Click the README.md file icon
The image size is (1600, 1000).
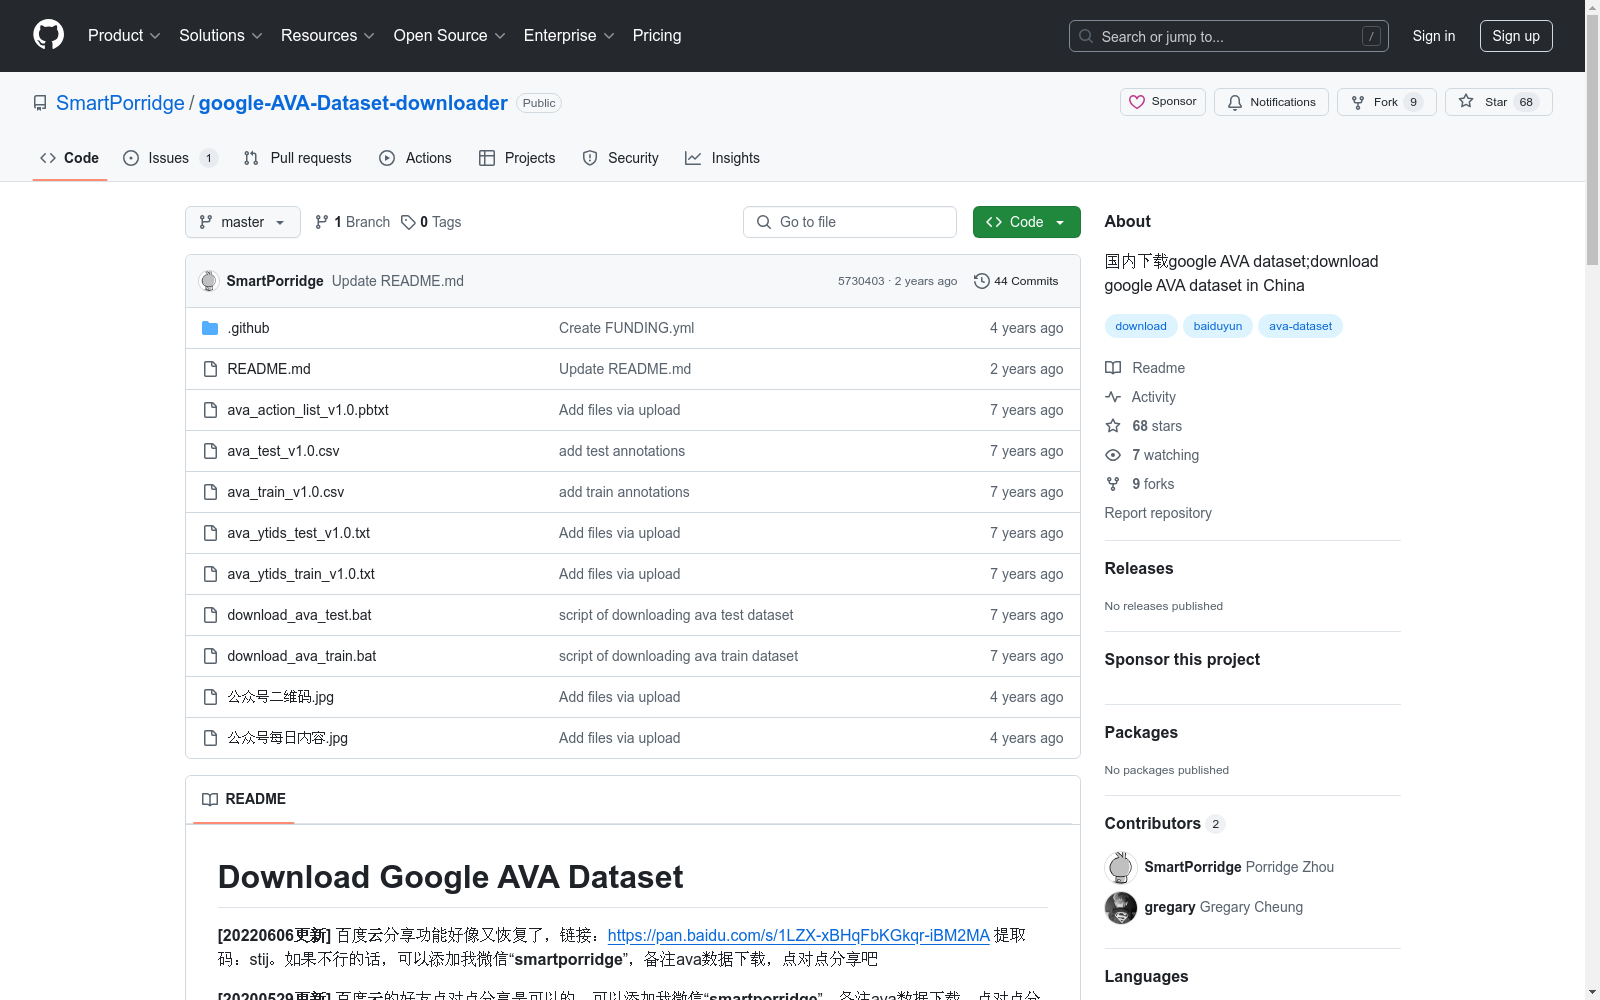[x=210, y=369]
